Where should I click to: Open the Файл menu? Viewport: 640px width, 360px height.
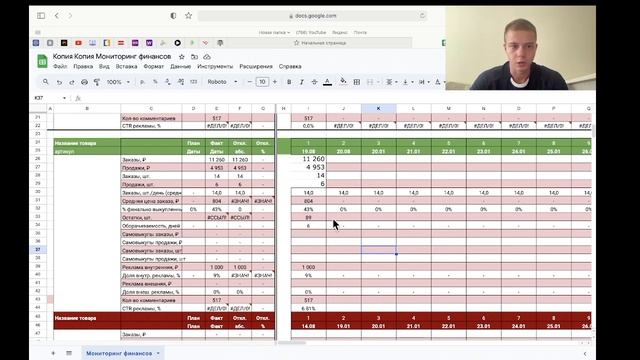pos(60,66)
